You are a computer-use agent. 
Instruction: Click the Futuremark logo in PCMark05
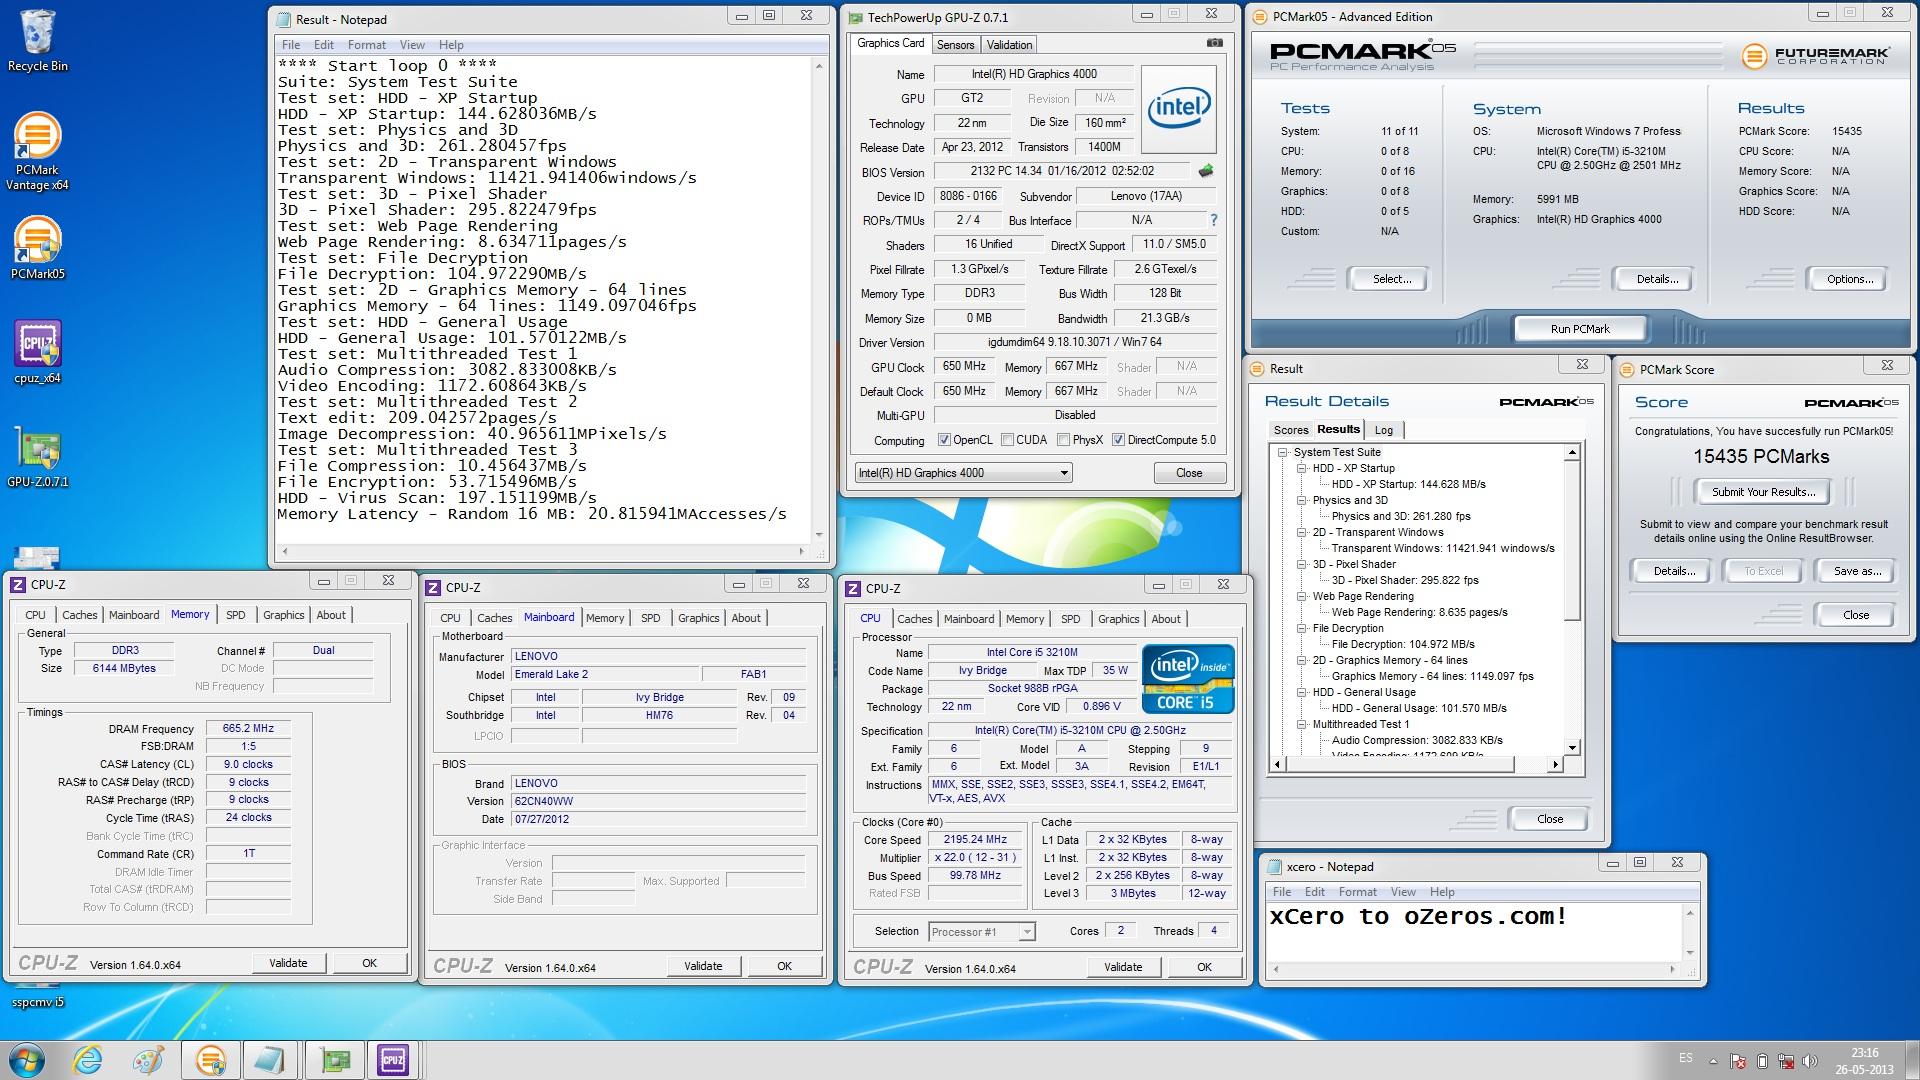[1816, 56]
